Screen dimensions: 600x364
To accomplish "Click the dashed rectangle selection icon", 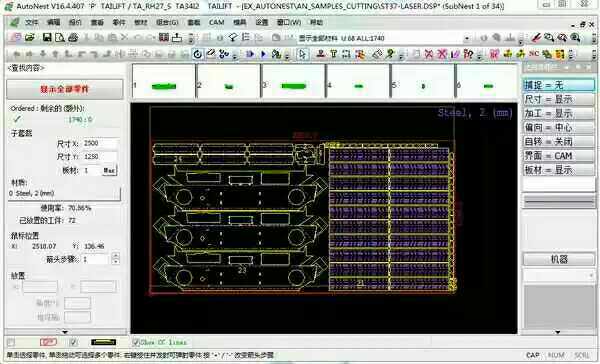I will [346, 54].
